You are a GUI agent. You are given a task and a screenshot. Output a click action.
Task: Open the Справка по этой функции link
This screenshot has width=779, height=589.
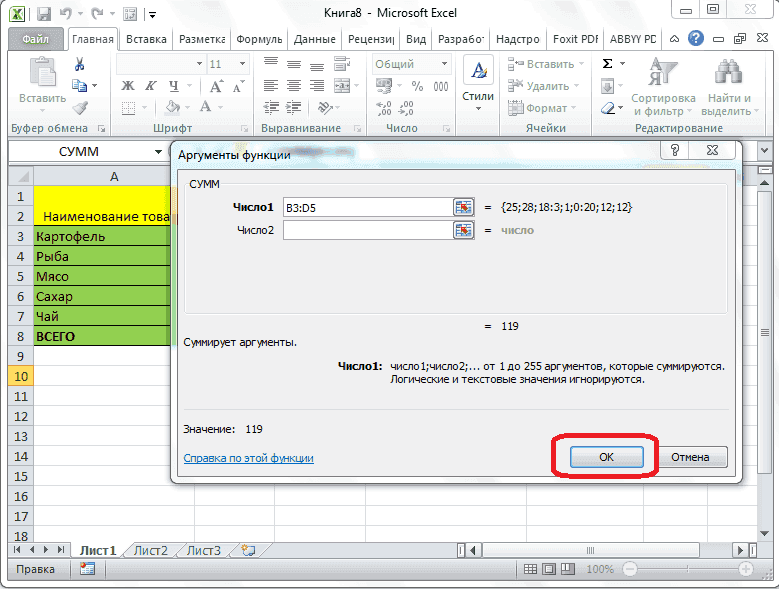248,458
